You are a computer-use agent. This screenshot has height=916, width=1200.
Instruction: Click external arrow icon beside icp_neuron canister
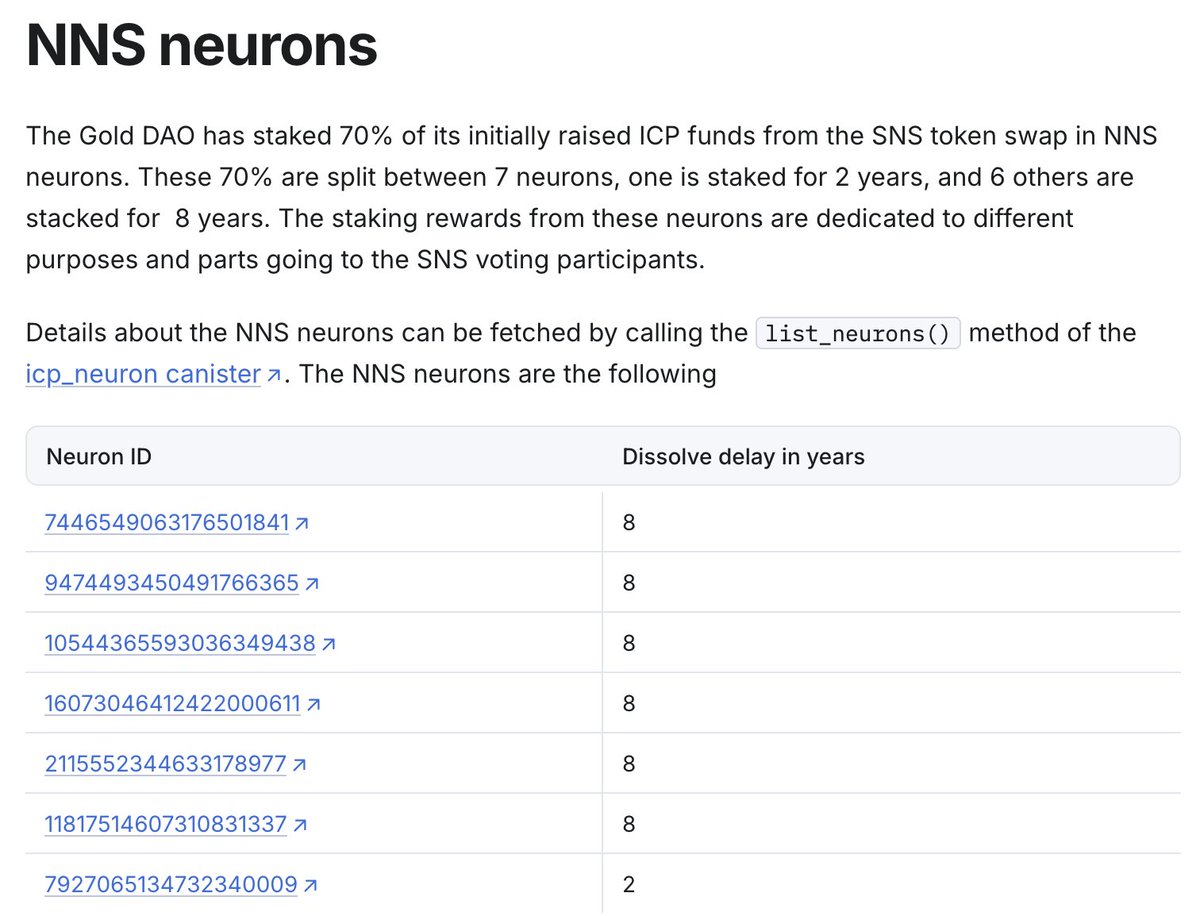[274, 377]
